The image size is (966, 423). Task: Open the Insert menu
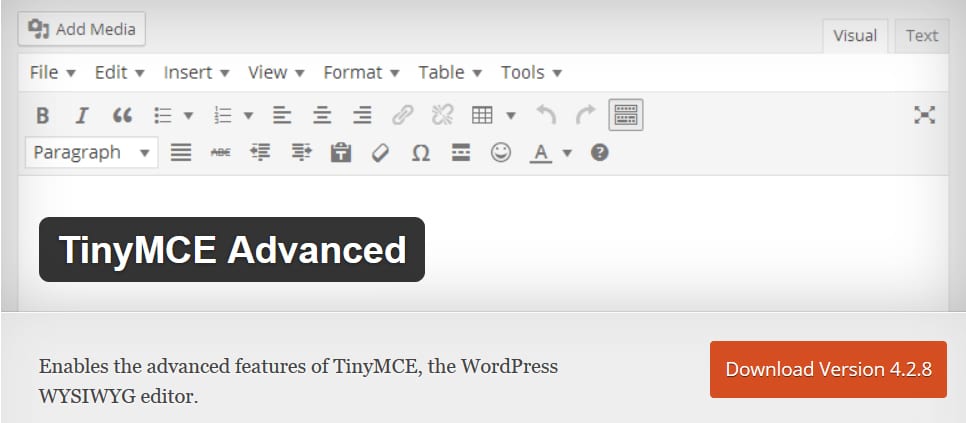point(197,72)
